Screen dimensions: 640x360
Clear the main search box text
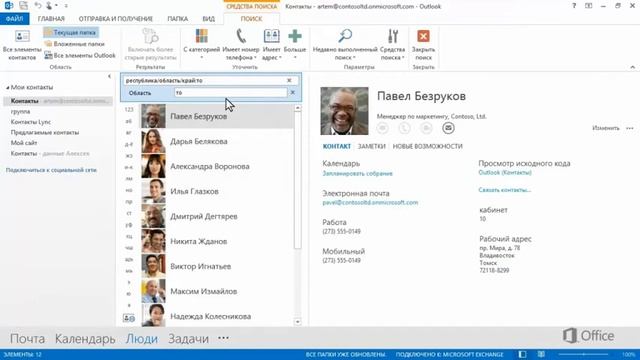tap(289, 80)
